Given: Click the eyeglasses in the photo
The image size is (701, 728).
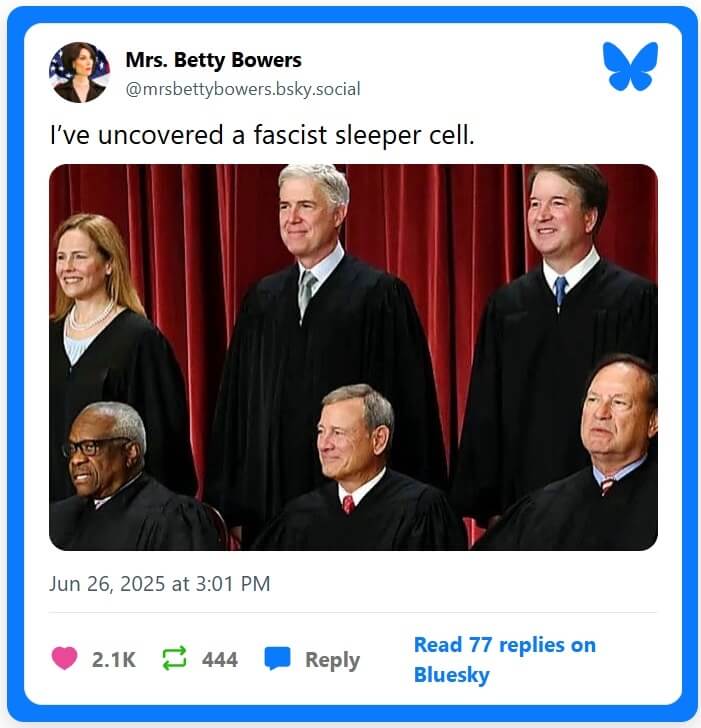Looking at the screenshot, I should (x=93, y=447).
